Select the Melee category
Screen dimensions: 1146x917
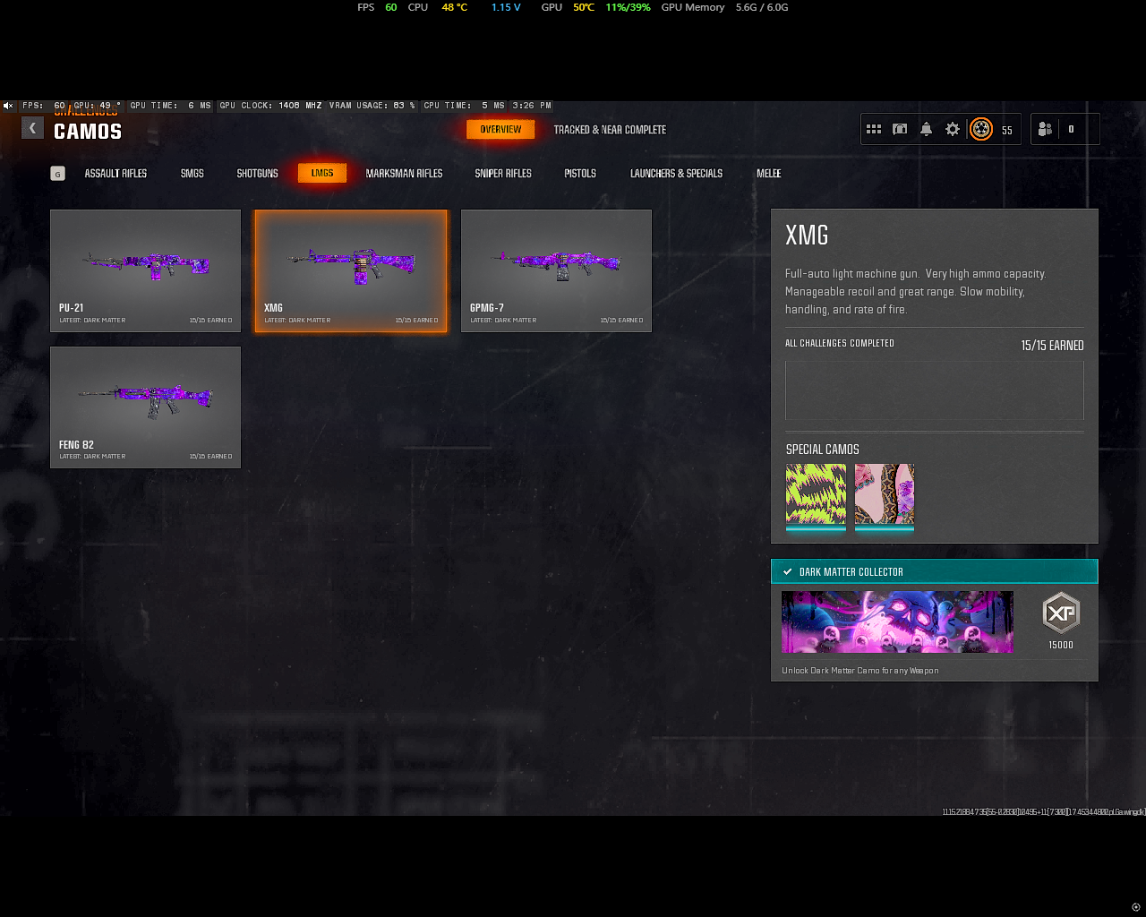tap(768, 173)
